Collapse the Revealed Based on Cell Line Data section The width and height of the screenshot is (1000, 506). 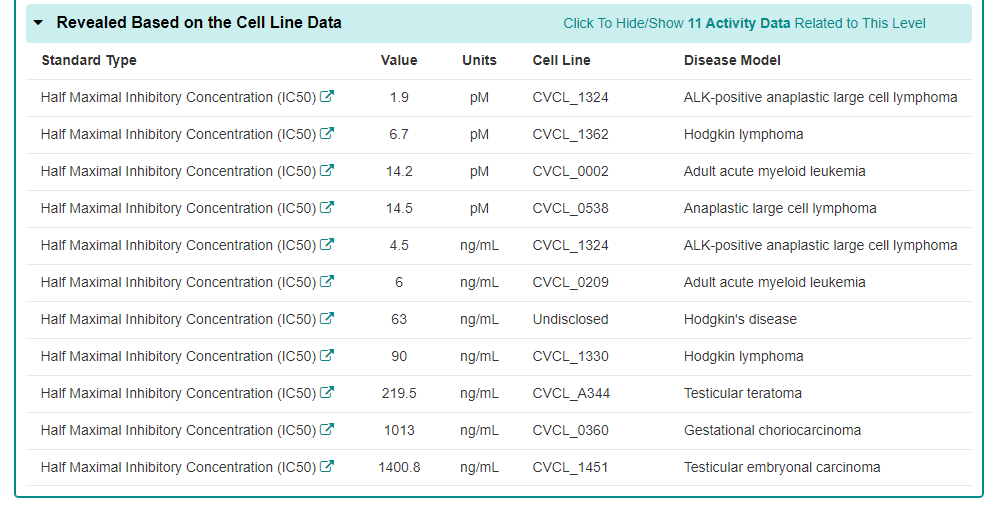click(x=38, y=22)
